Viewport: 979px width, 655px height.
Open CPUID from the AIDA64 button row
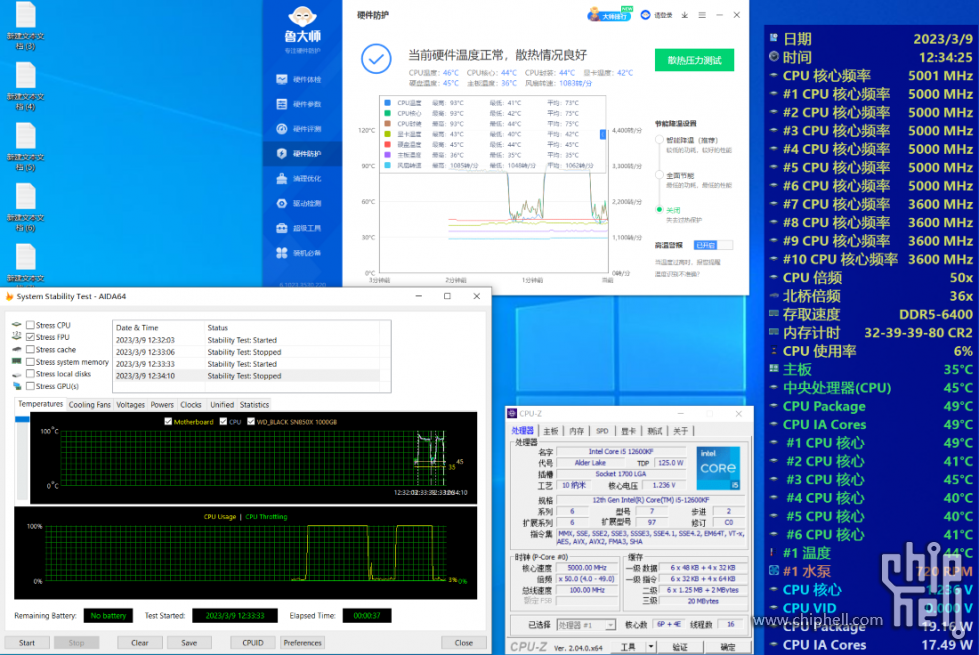coord(253,643)
